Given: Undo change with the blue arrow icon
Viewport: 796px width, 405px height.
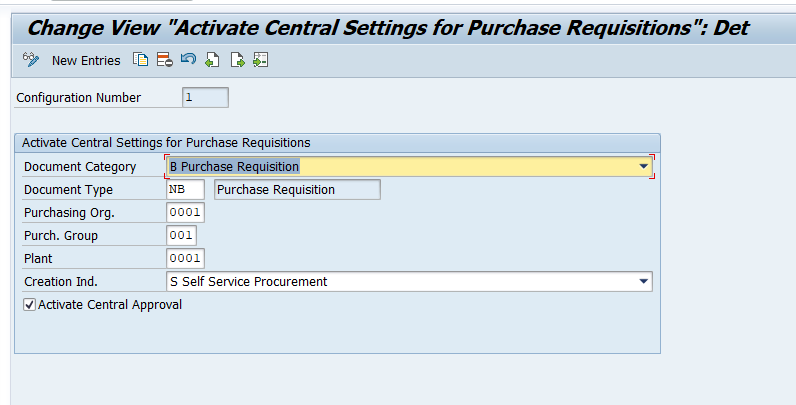Looking at the screenshot, I should click(x=188, y=59).
